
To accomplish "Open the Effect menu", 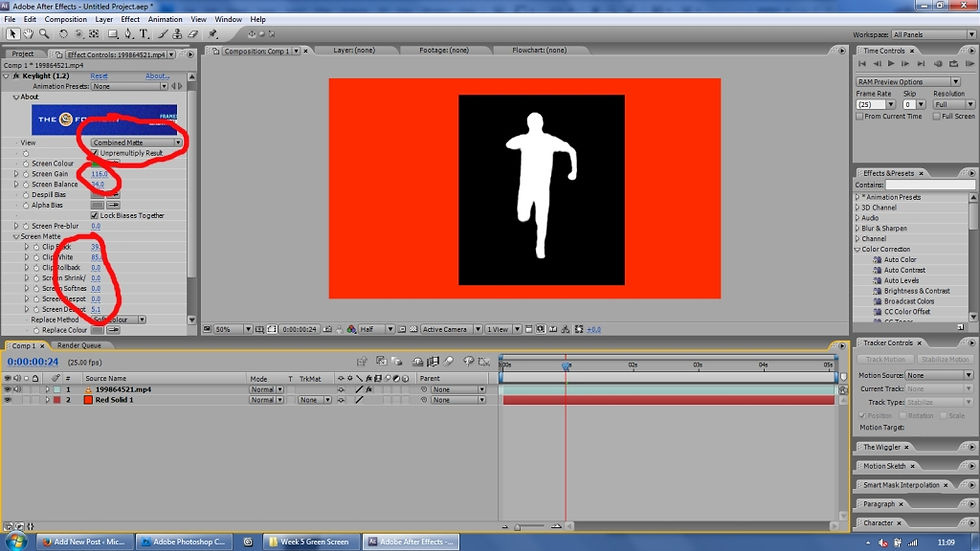I will (x=130, y=19).
